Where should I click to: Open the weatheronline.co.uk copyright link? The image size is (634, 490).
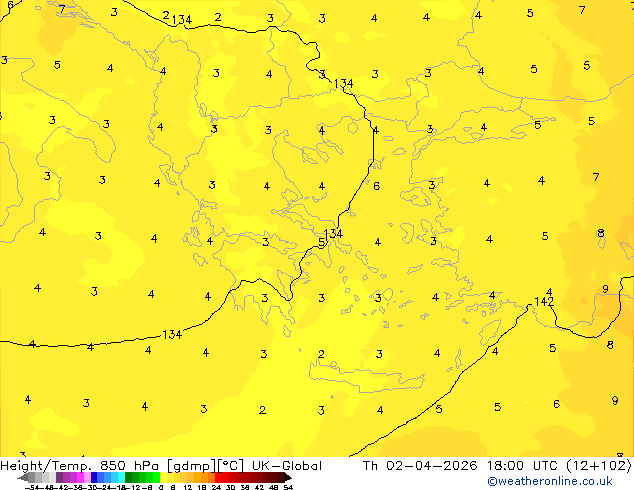[550, 481]
